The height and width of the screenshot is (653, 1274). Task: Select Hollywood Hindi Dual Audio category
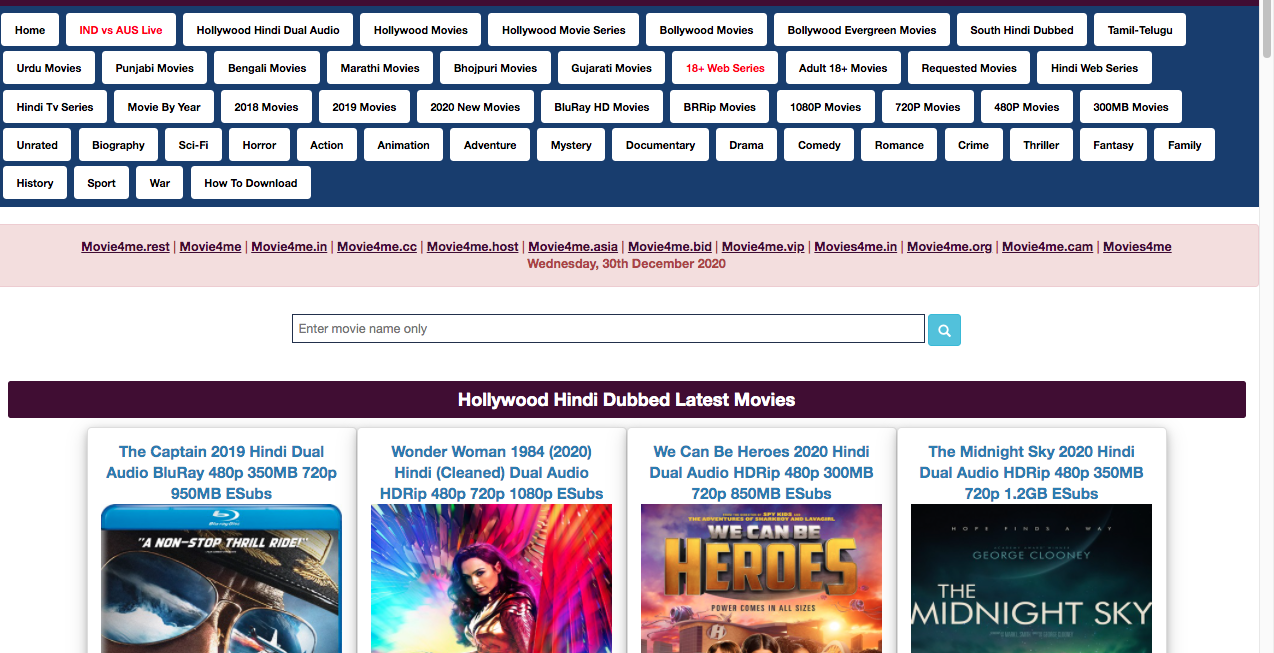(x=268, y=30)
